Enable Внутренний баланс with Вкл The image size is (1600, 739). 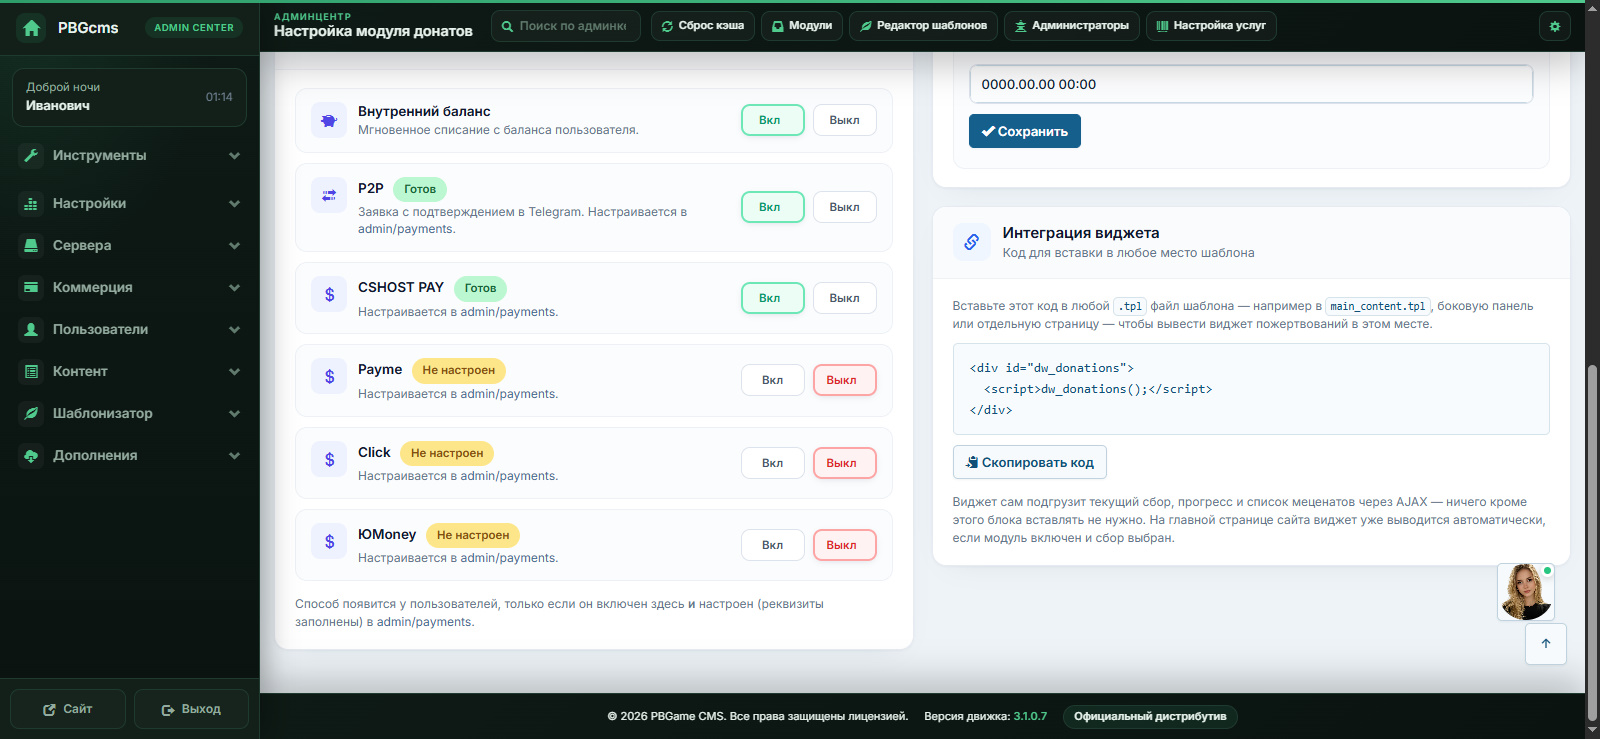[x=772, y=120]
